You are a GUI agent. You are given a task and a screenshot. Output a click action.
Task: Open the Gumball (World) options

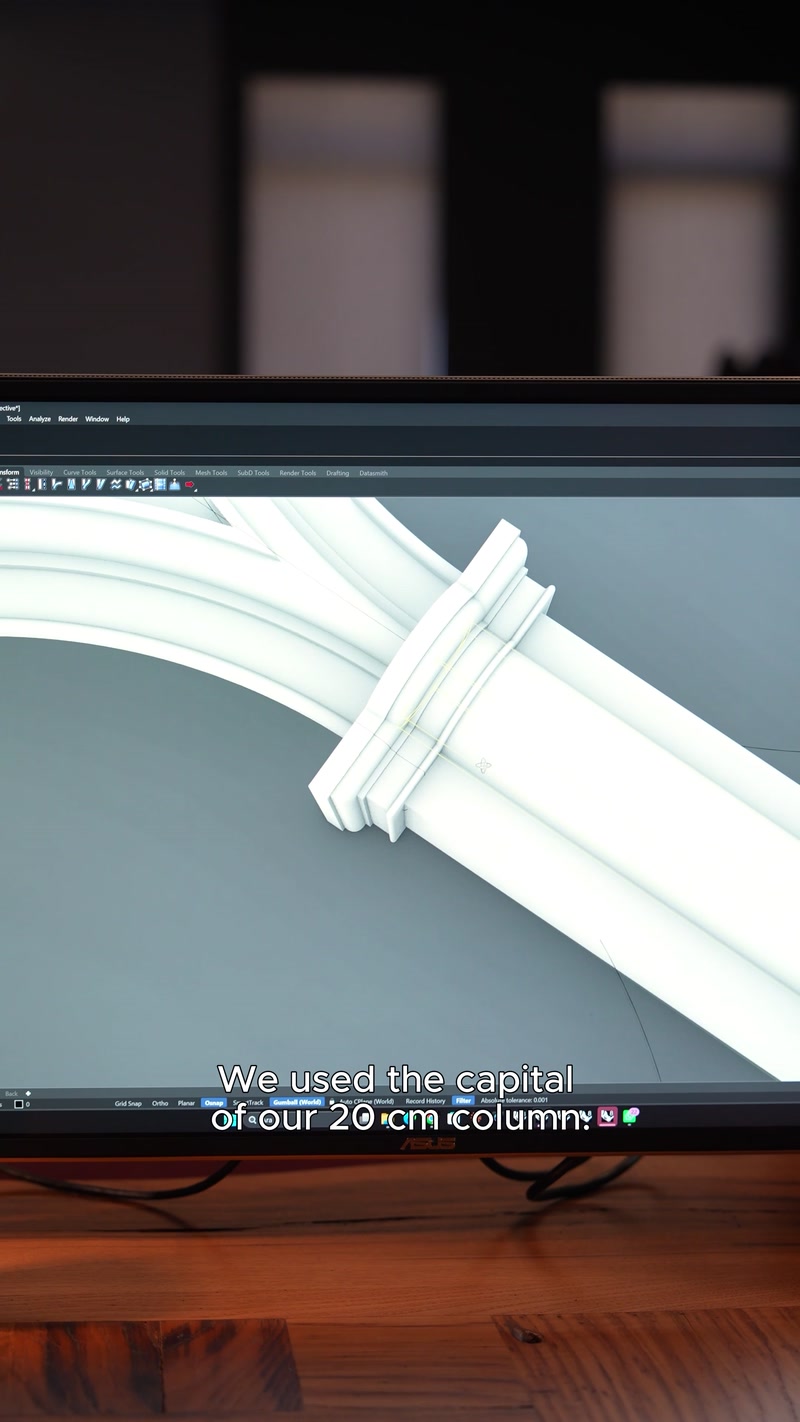point(297,1102)
